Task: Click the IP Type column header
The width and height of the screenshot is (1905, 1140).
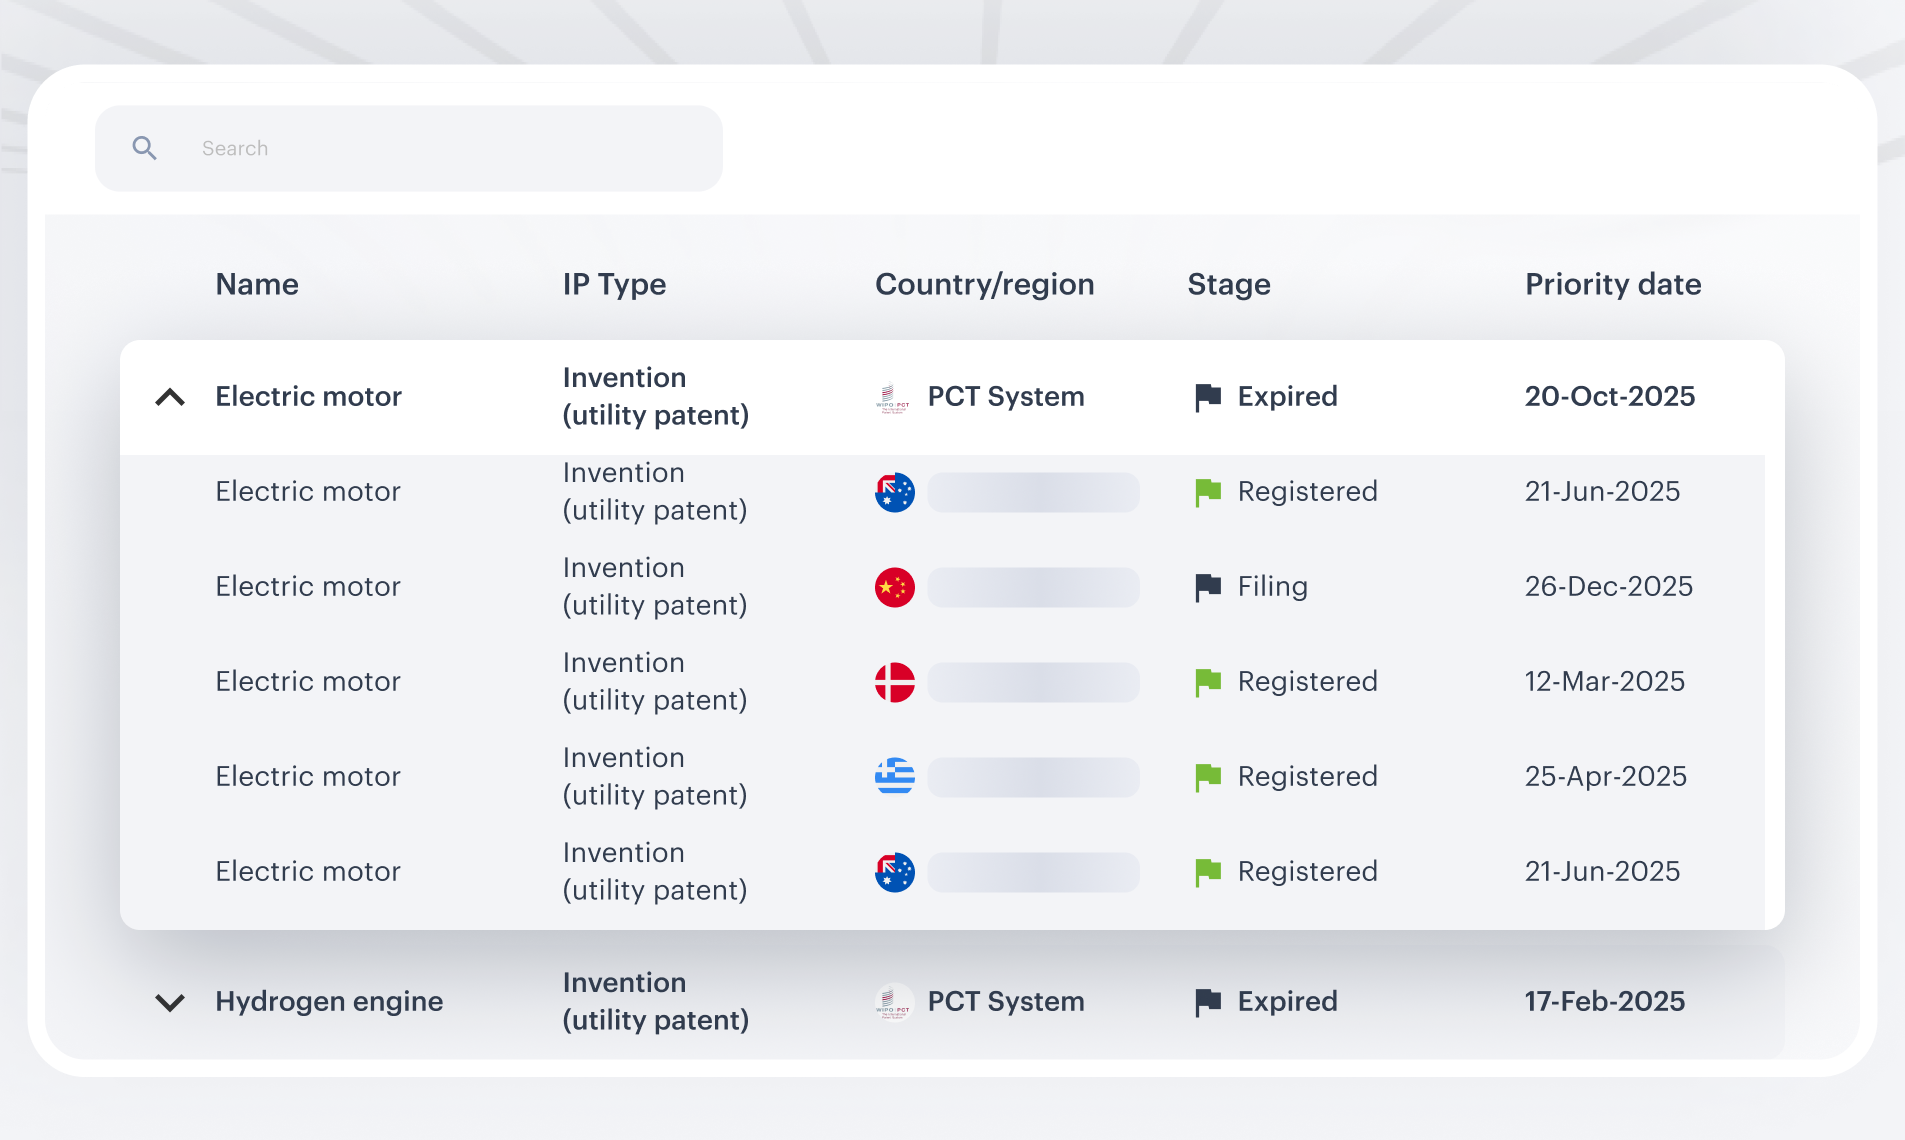Action: [614, 284]
